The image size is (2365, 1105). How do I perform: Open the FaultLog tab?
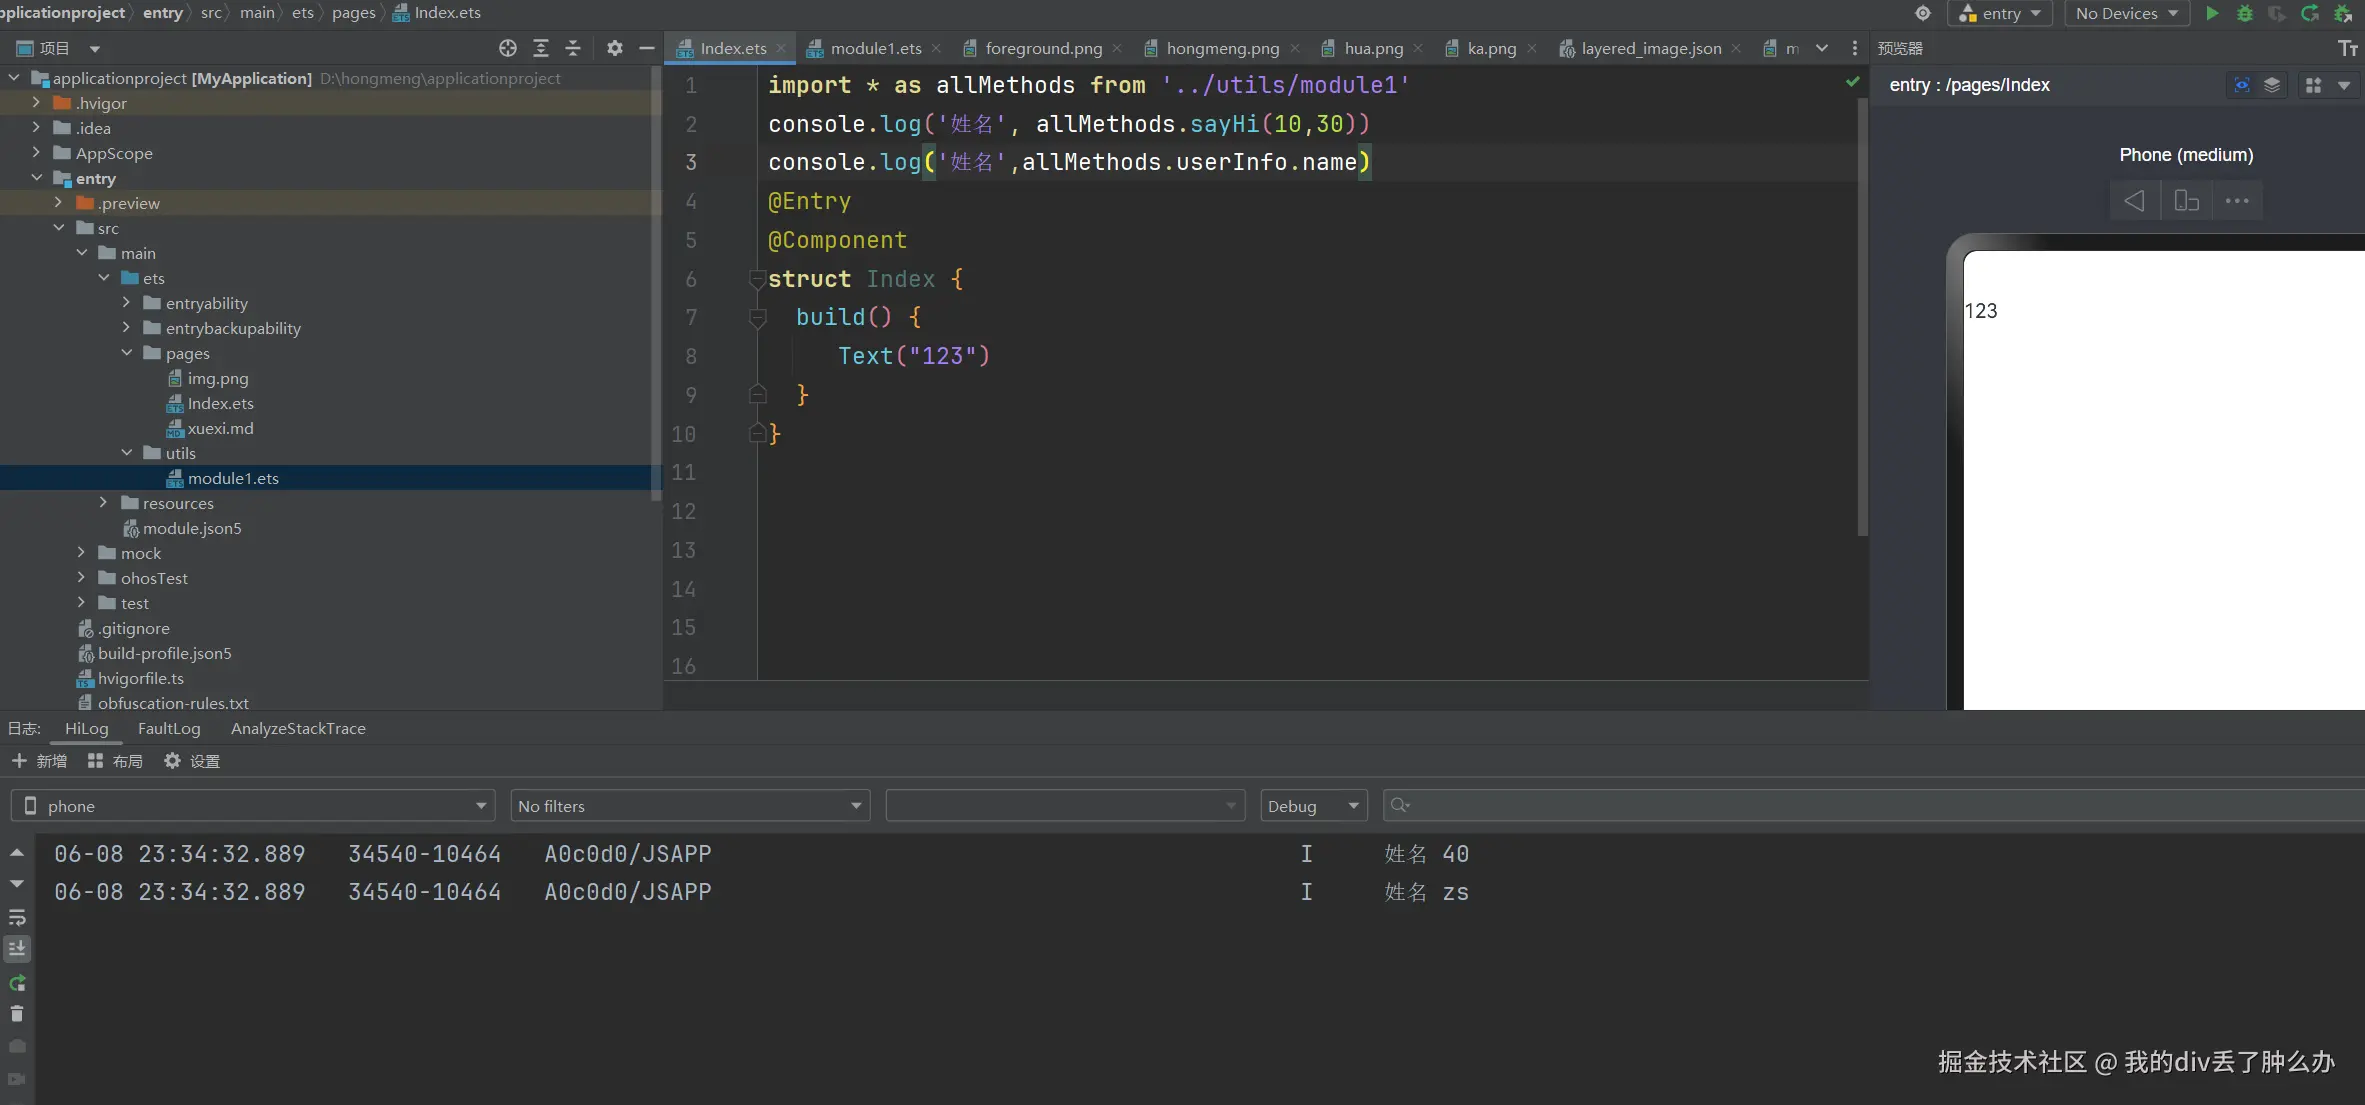pos(169,728)
